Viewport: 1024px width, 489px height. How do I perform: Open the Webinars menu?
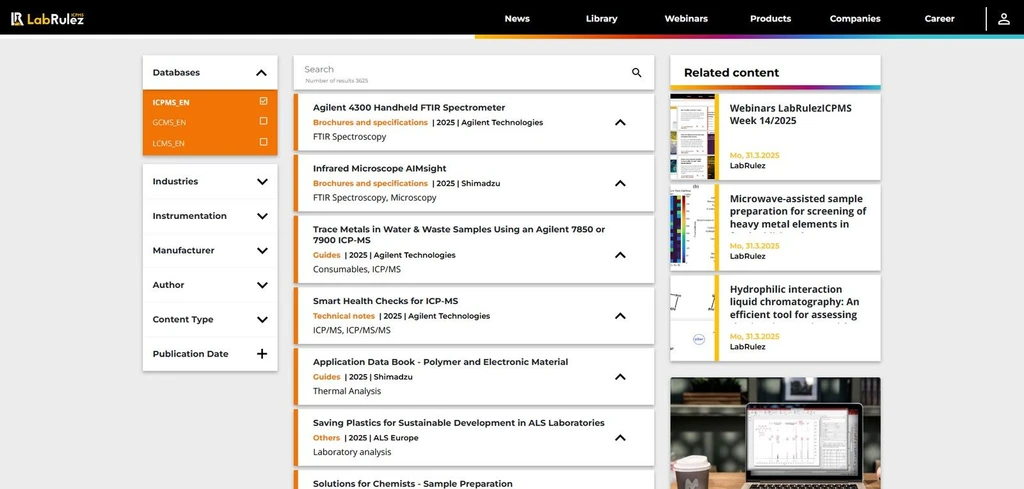[686, 19]
